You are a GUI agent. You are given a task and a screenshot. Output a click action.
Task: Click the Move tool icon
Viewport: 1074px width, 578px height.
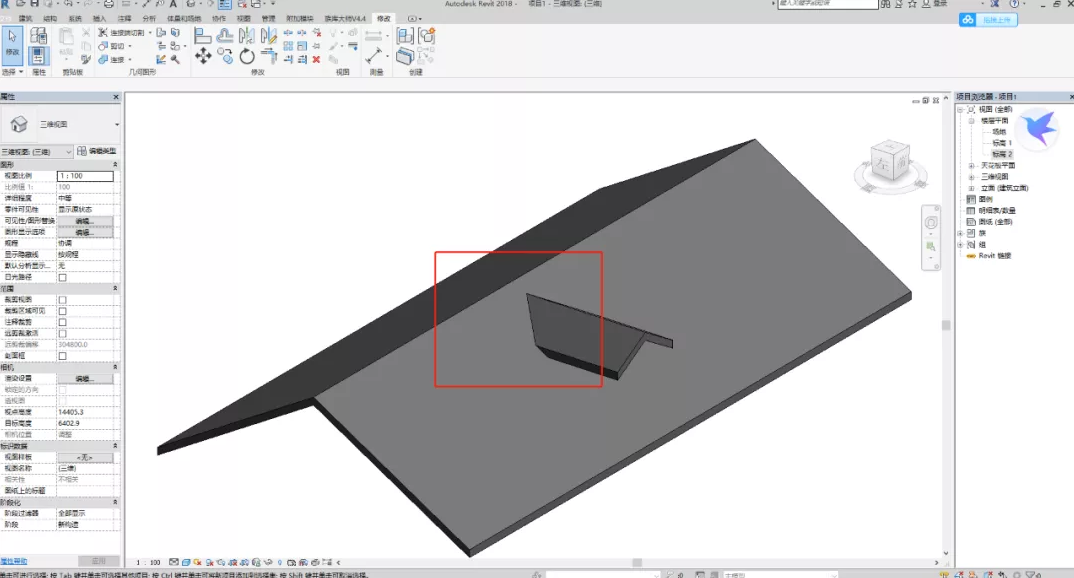click(203, 57)
